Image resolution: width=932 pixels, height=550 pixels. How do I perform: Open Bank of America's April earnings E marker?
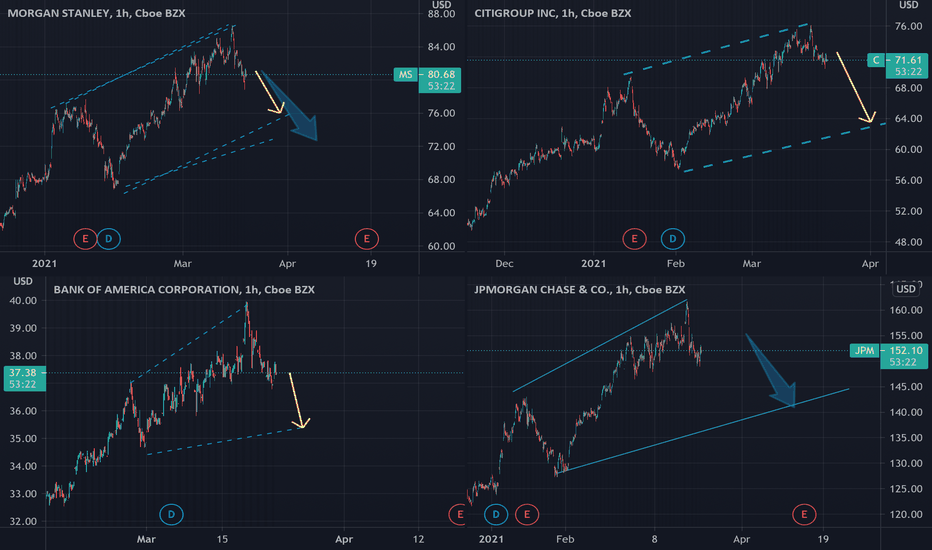(459, 514)
